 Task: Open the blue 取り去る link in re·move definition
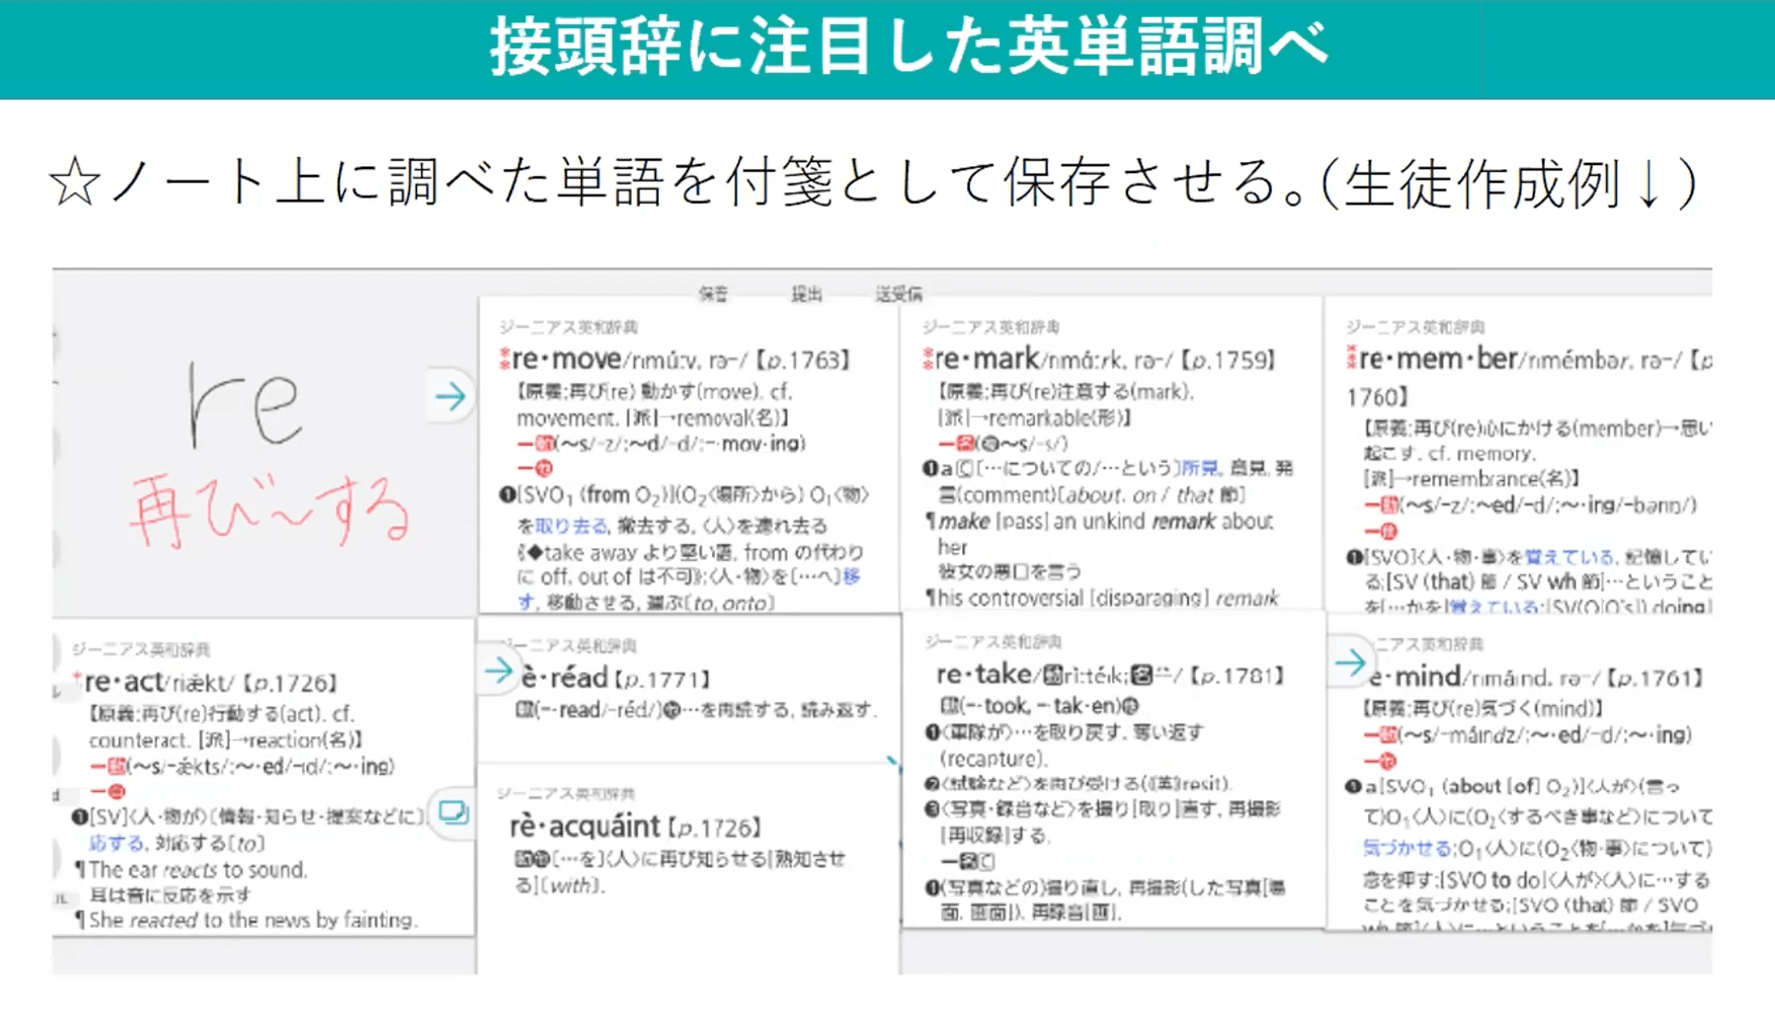click(571, 526)
